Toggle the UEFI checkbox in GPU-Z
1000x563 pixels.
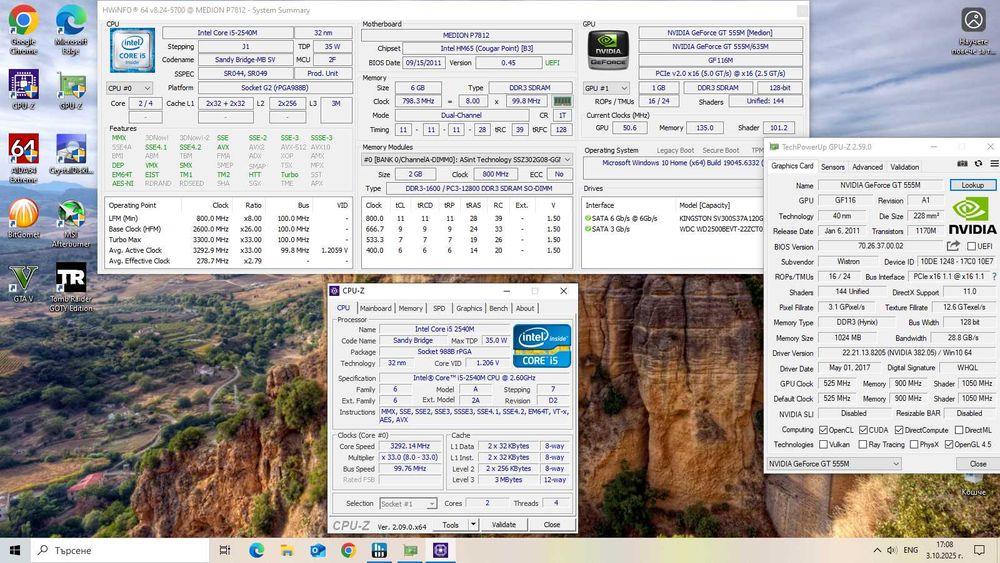click(x=971, y=246)
